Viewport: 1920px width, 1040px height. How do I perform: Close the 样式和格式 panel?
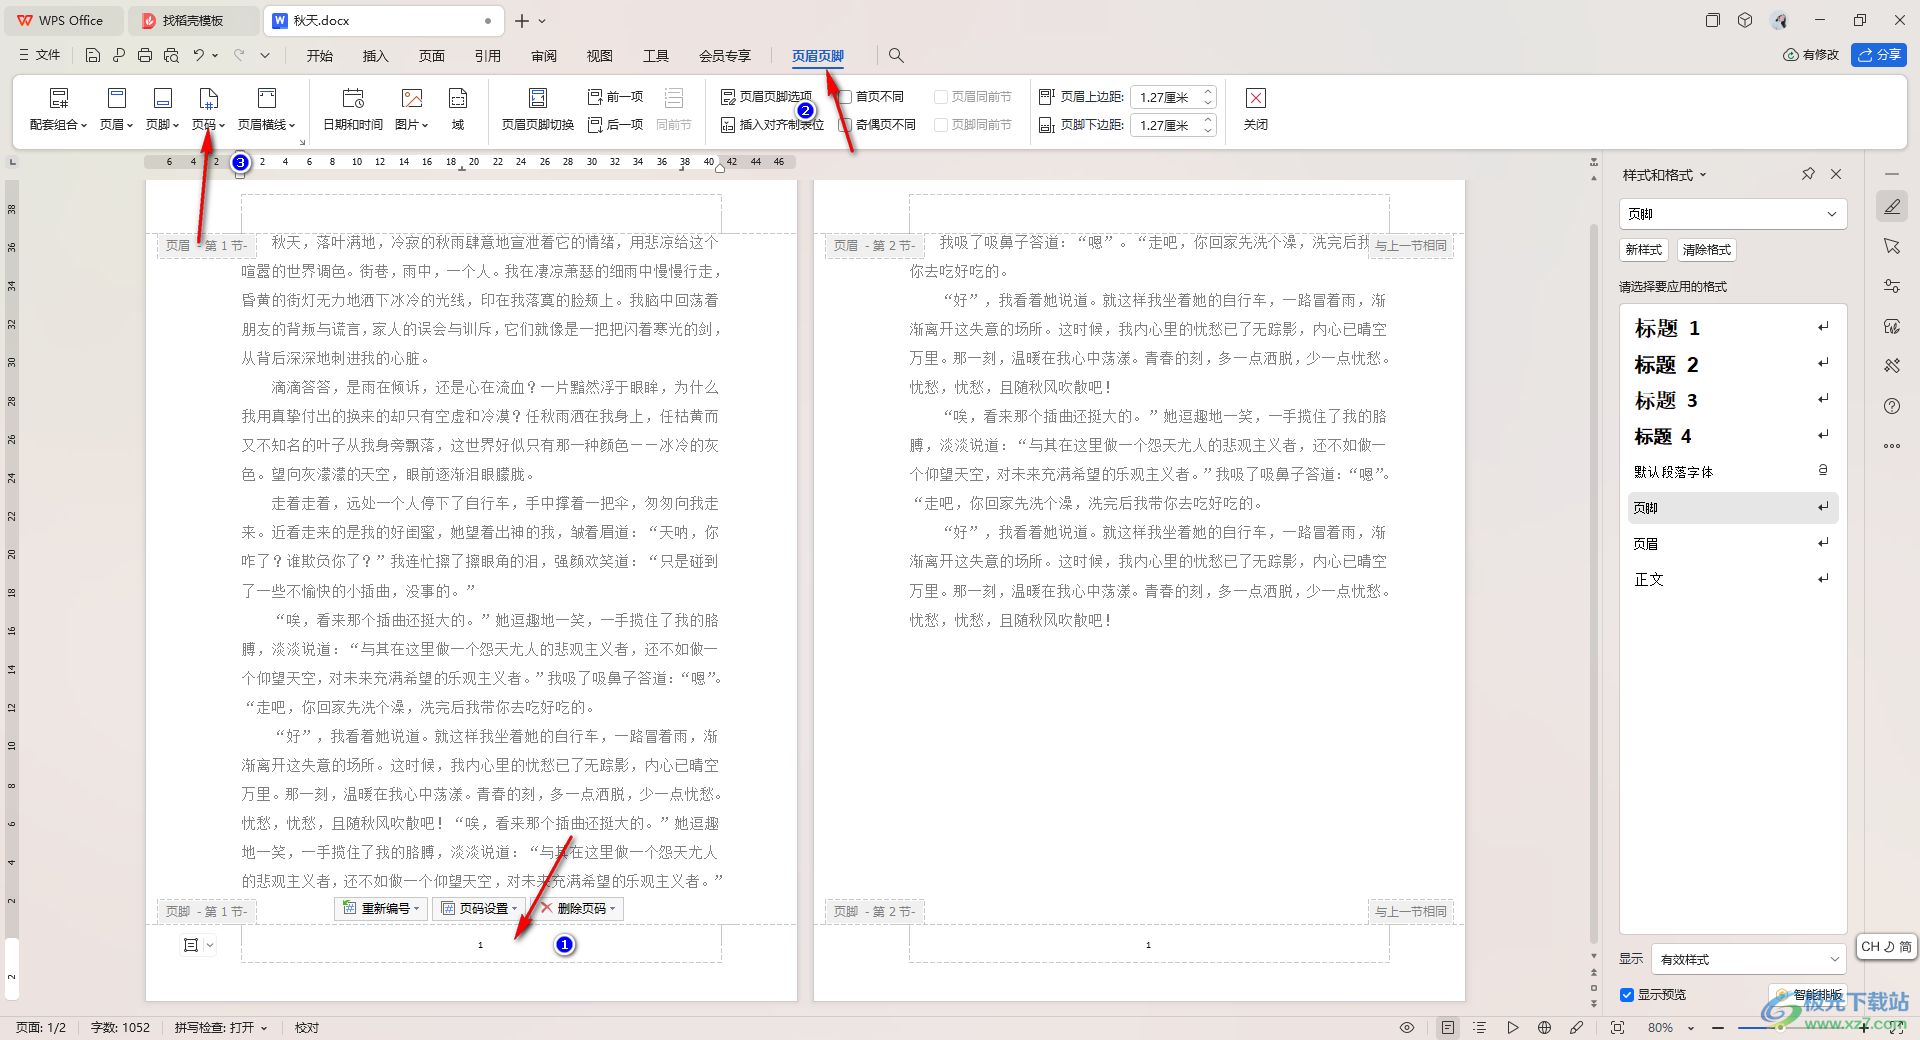(x=1836, y=174)
